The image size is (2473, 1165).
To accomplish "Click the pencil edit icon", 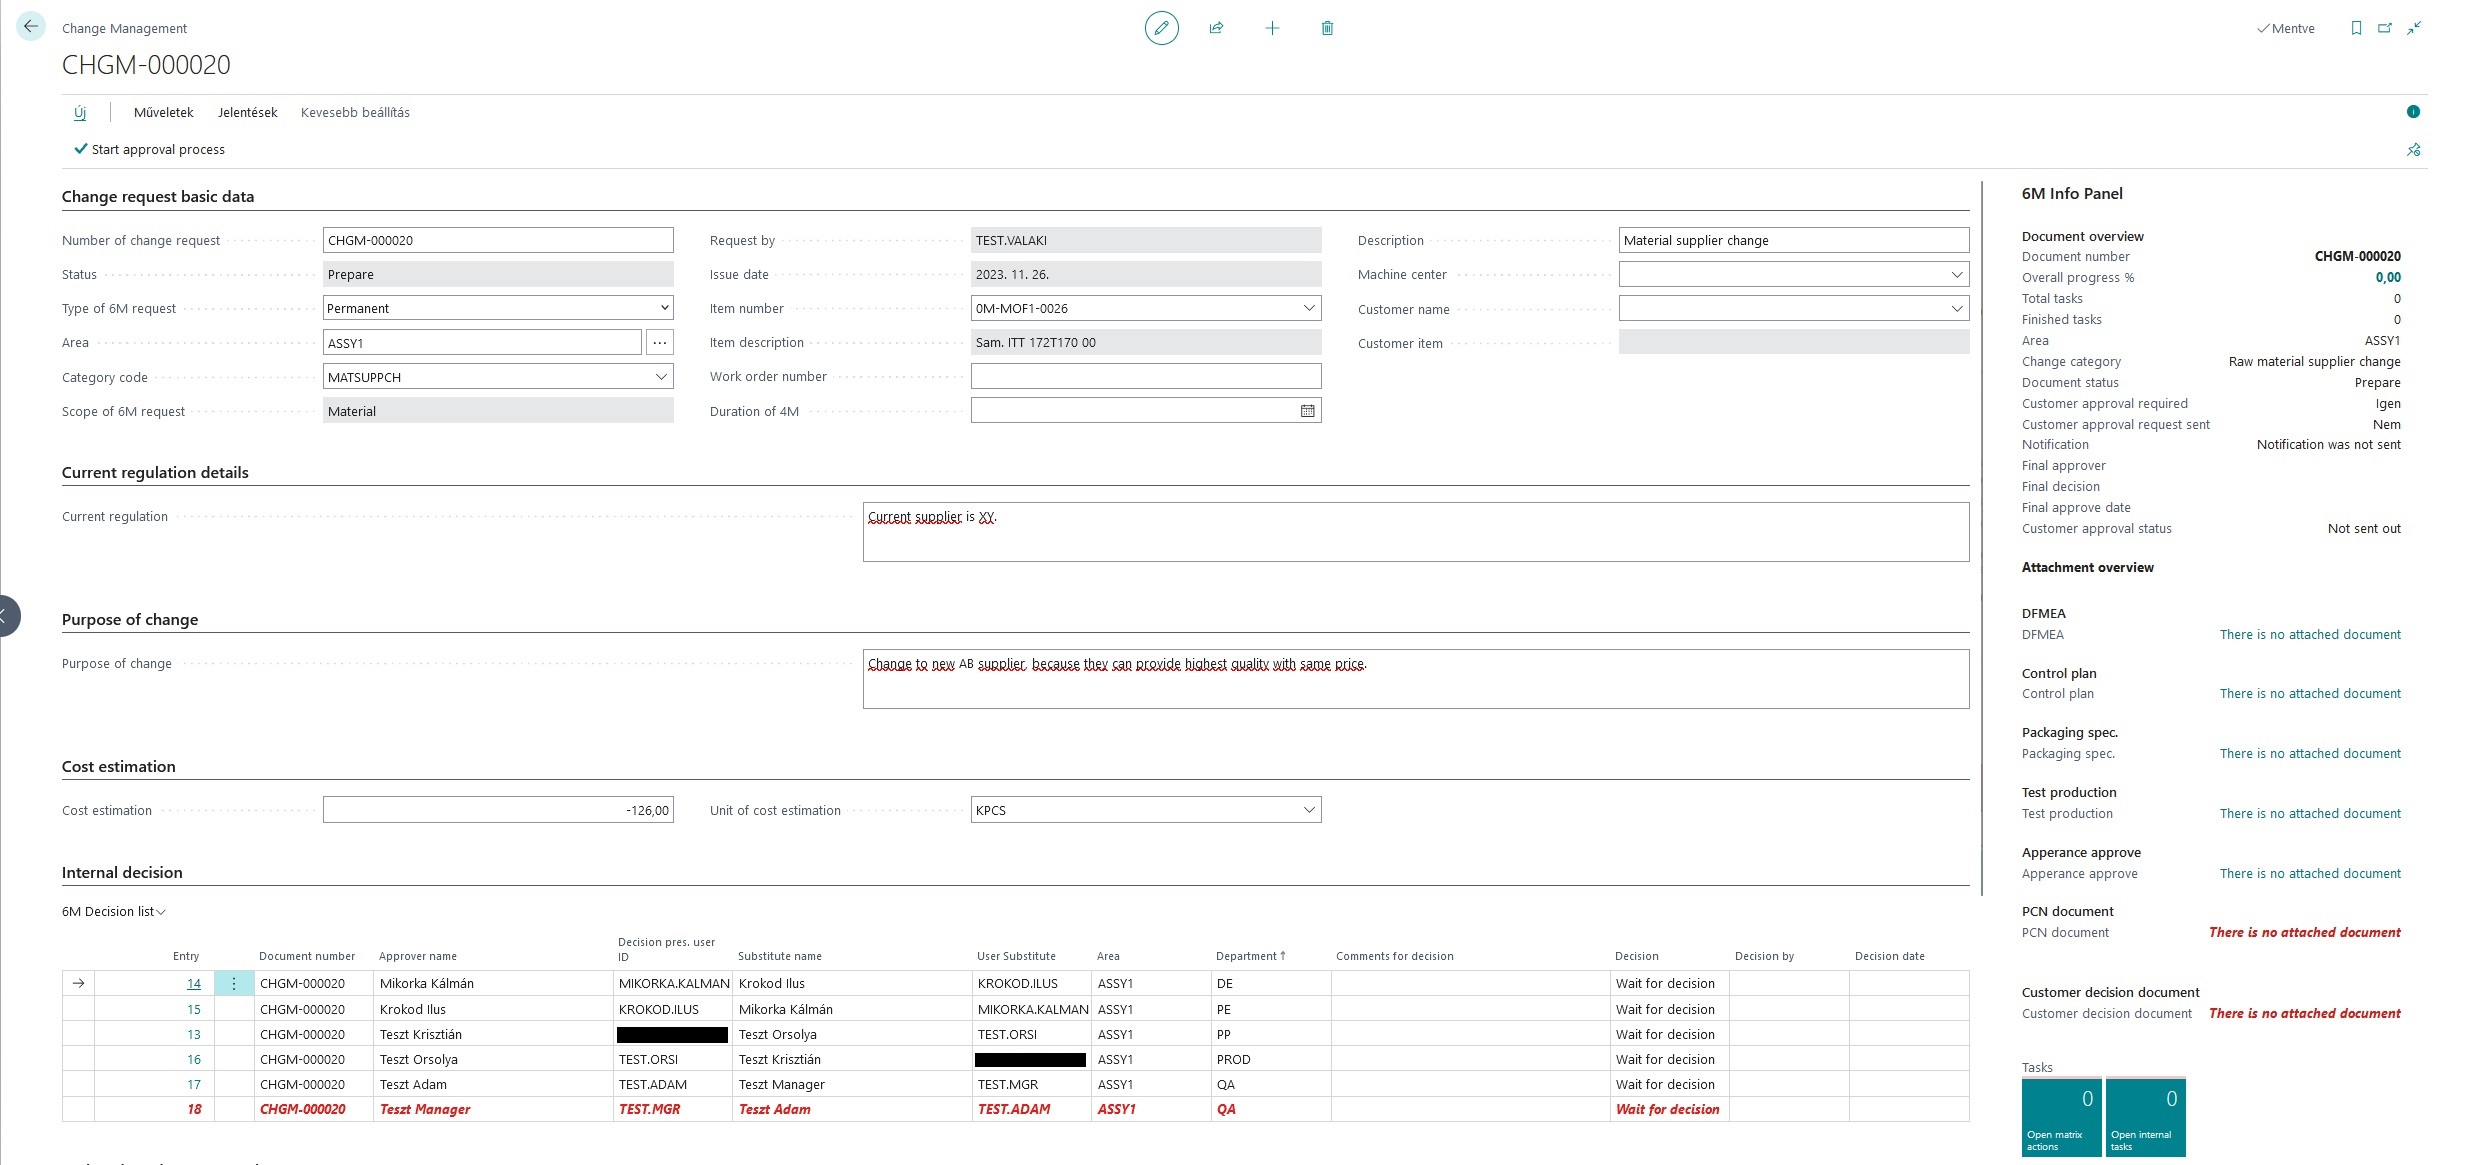I will pyautogui.click(x=1161, y=28).
